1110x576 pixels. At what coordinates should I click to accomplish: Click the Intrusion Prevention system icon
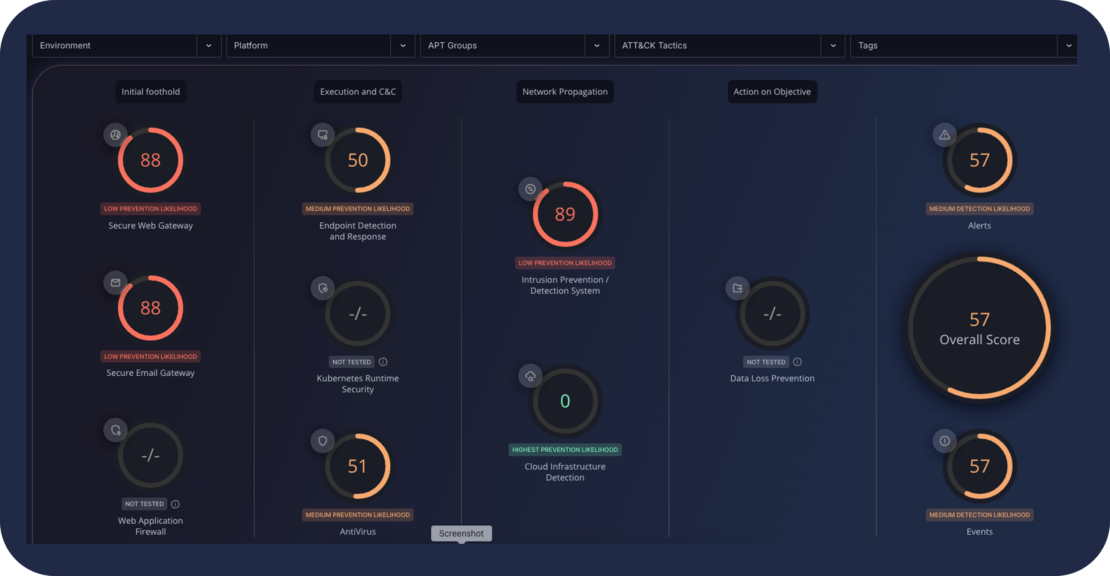pyautogui.click(x=530, y=189)
